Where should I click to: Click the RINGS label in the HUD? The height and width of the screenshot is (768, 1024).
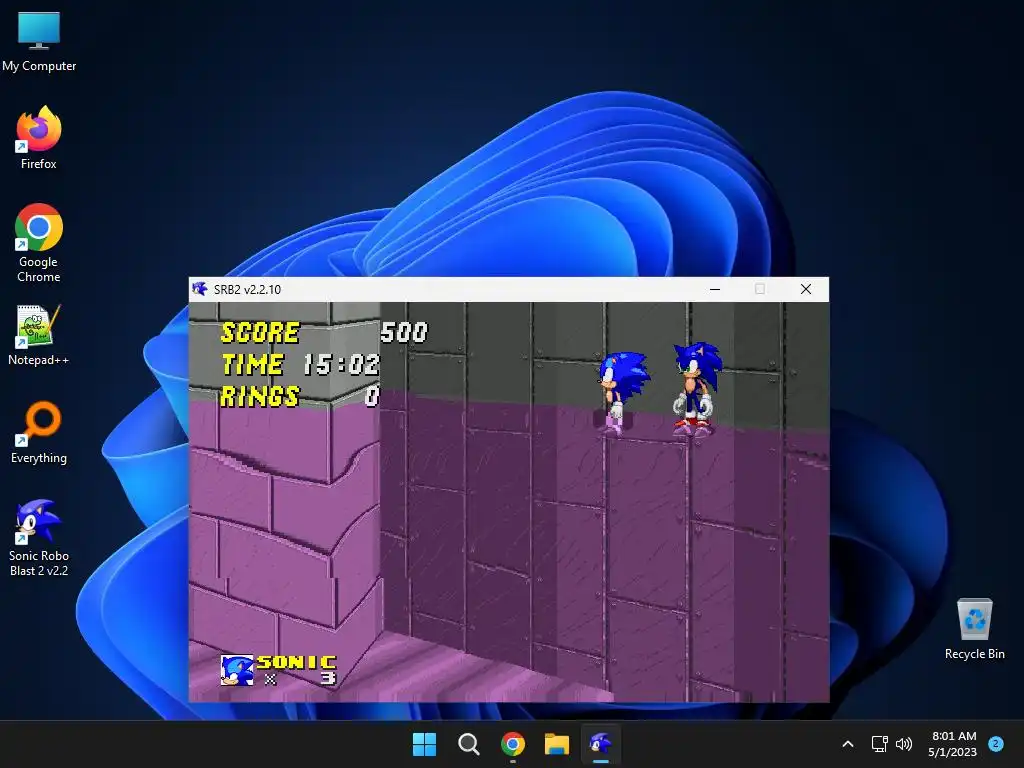(x=260, y=396)
